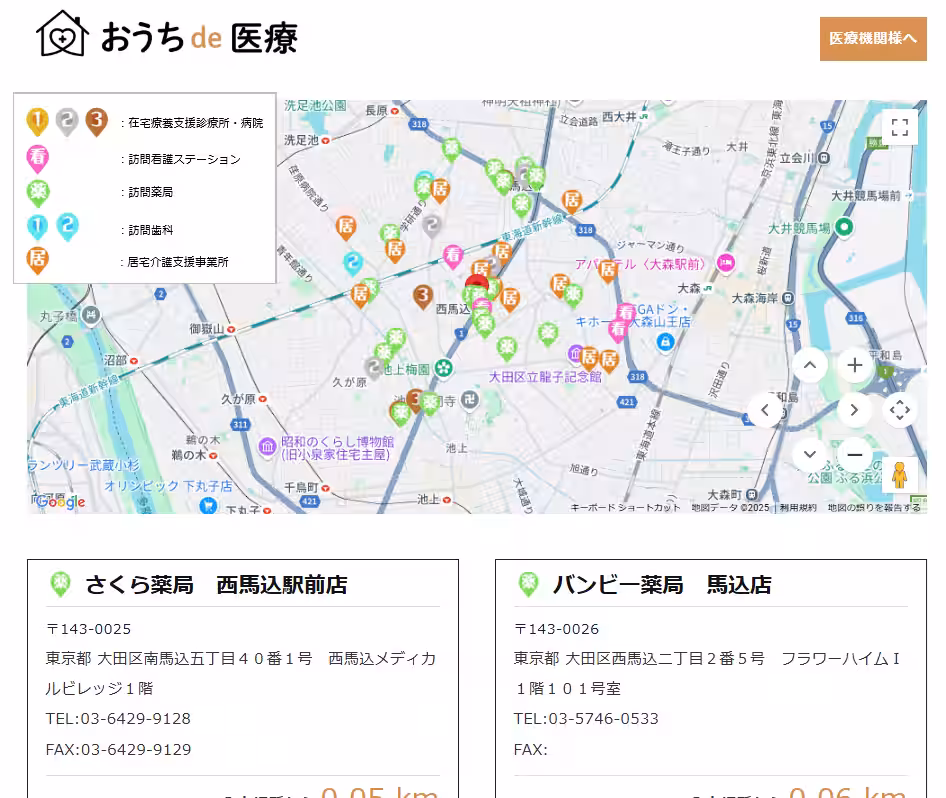Click the 医療機関様へ button

873,38
